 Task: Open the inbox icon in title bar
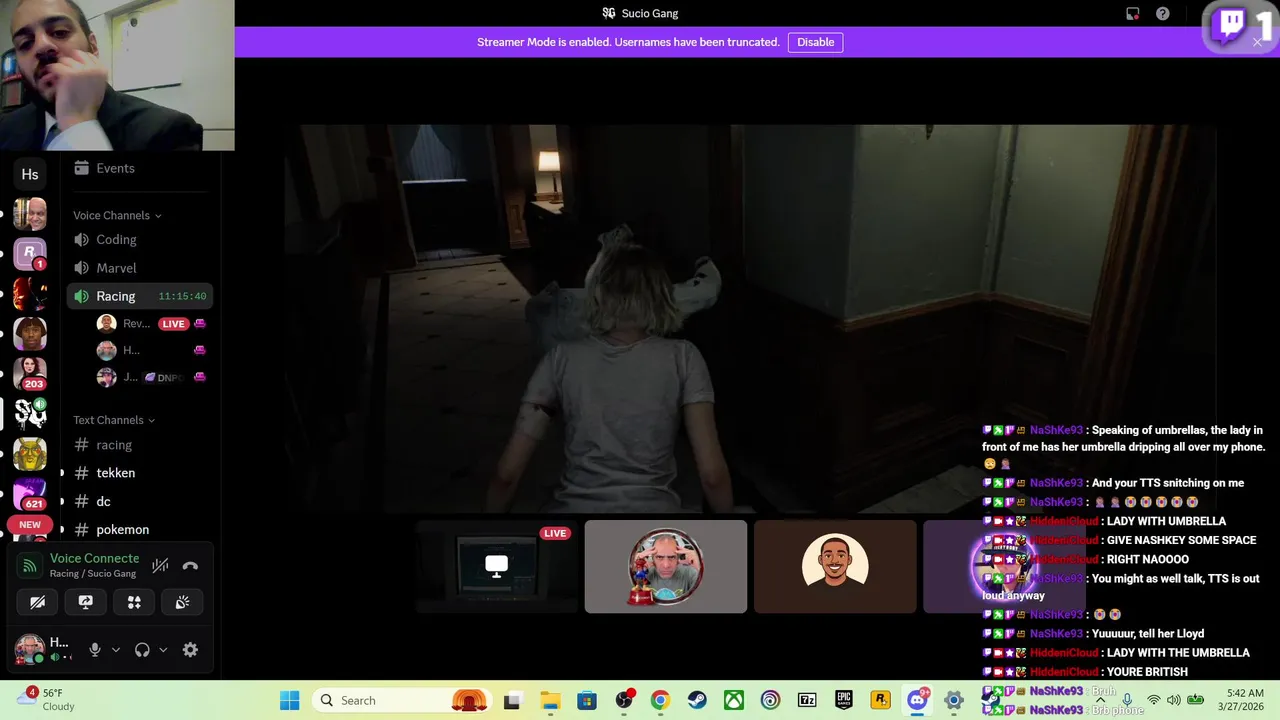click(1133, 14)
